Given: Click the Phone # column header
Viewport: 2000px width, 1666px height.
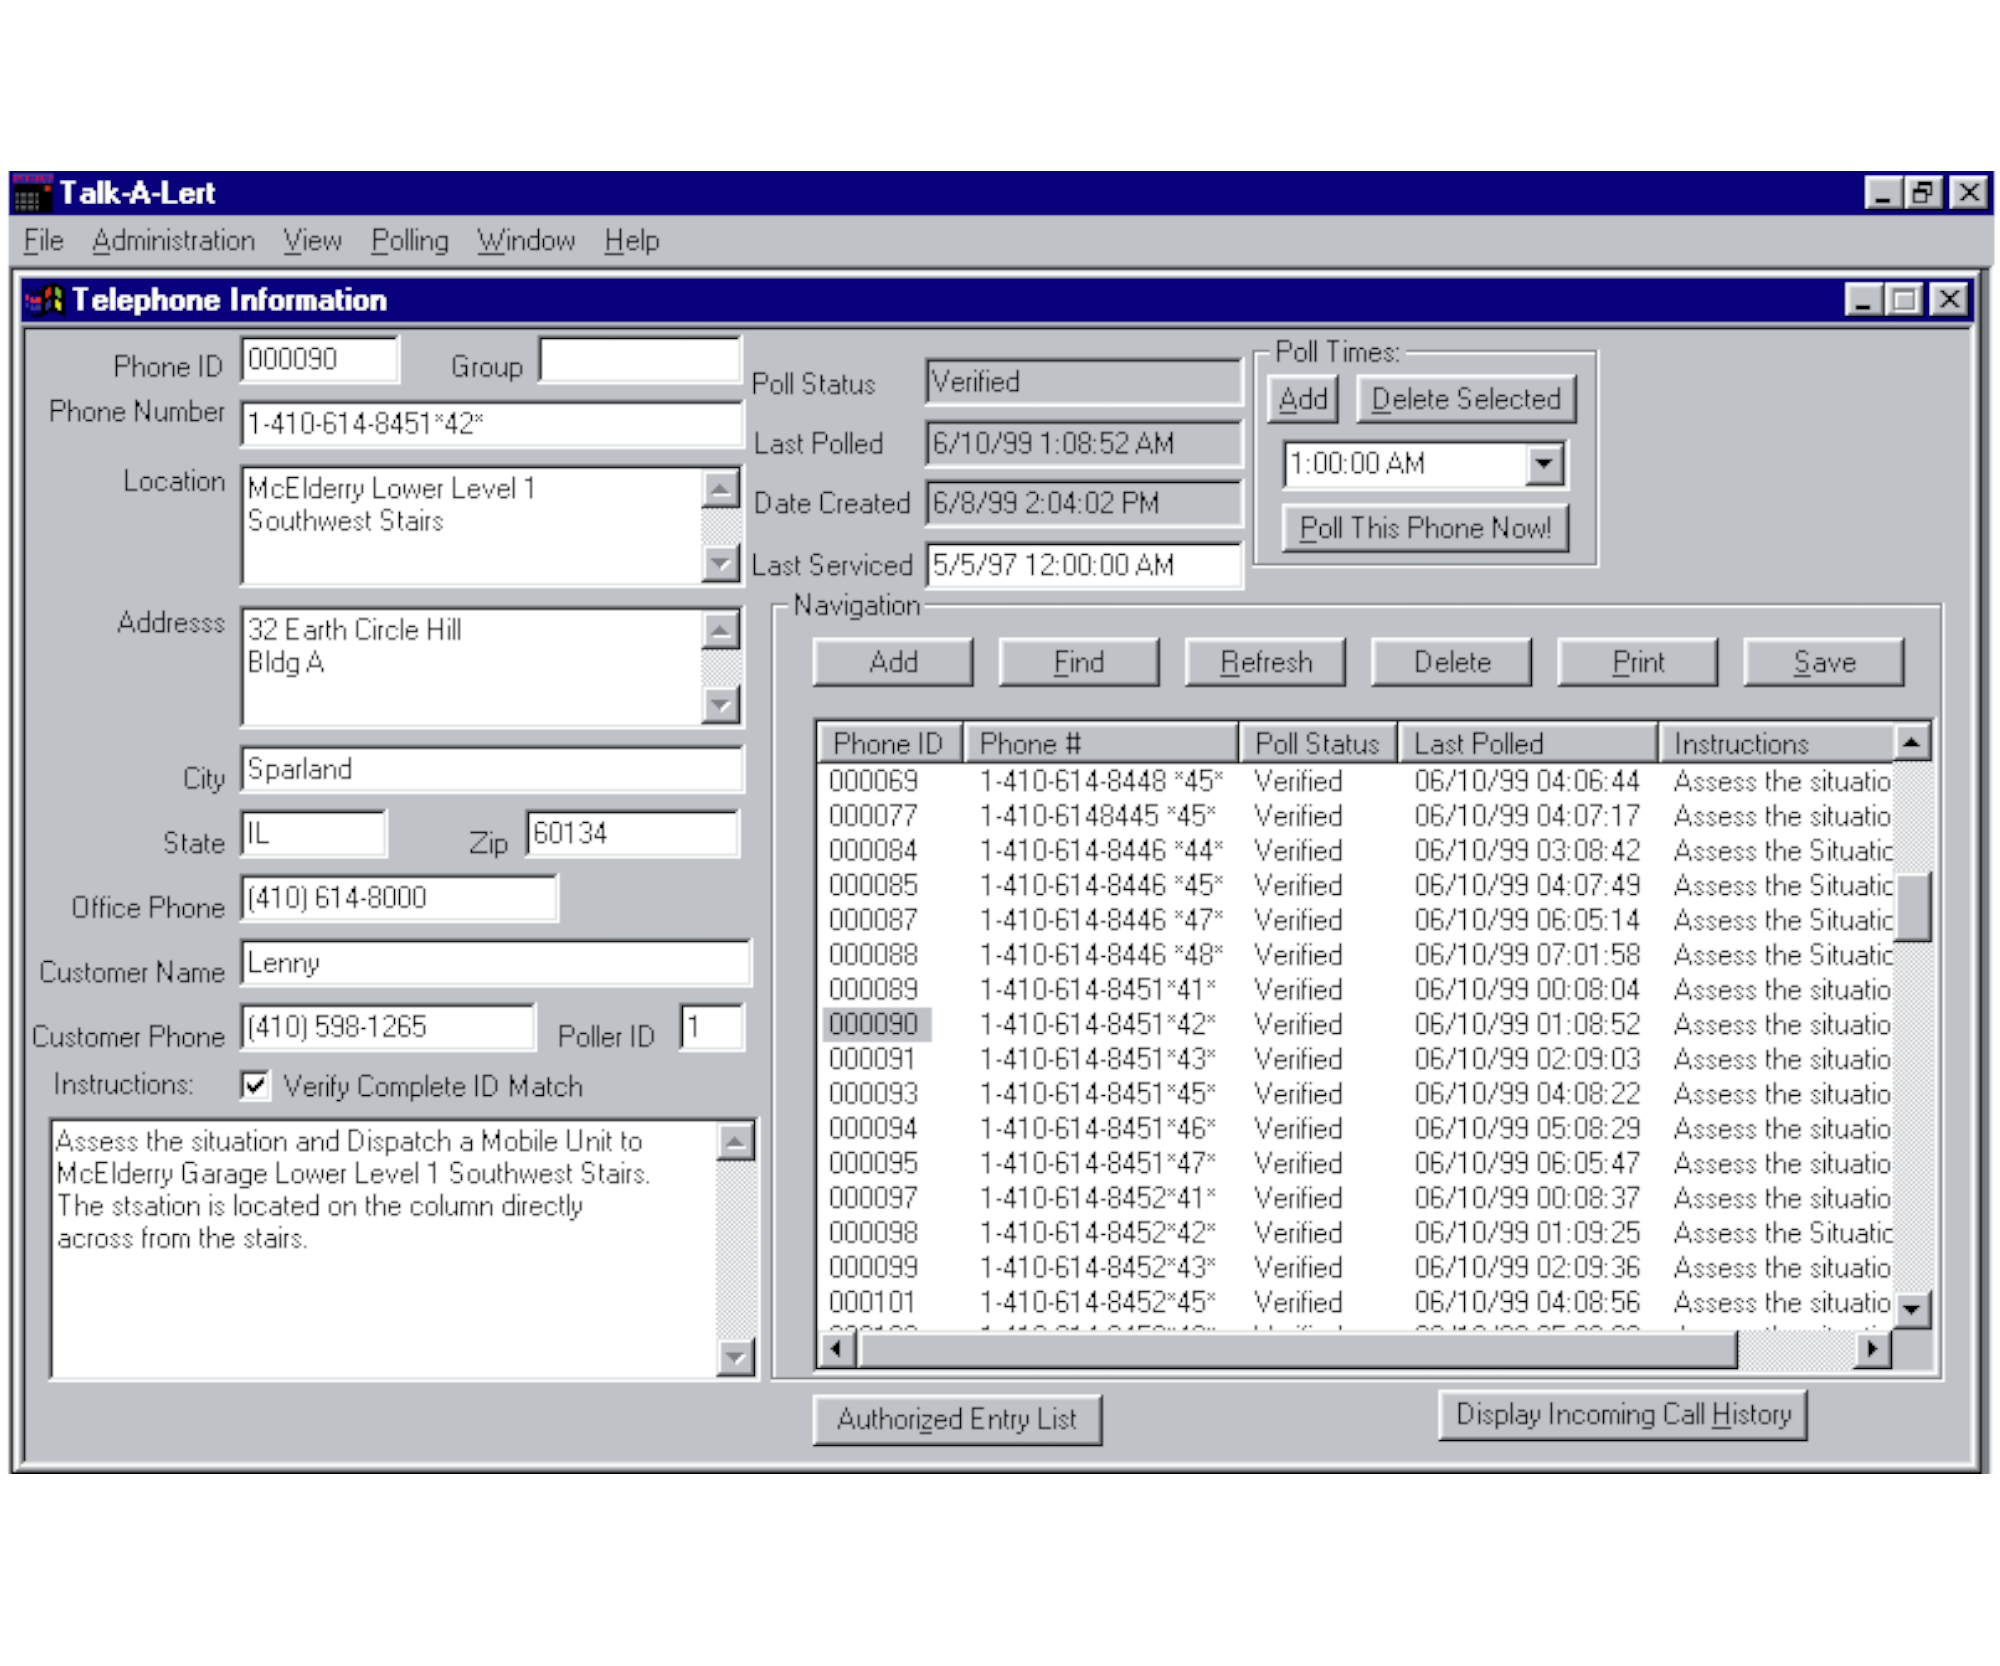Looking at the screenshot, I should point(1101,744).
